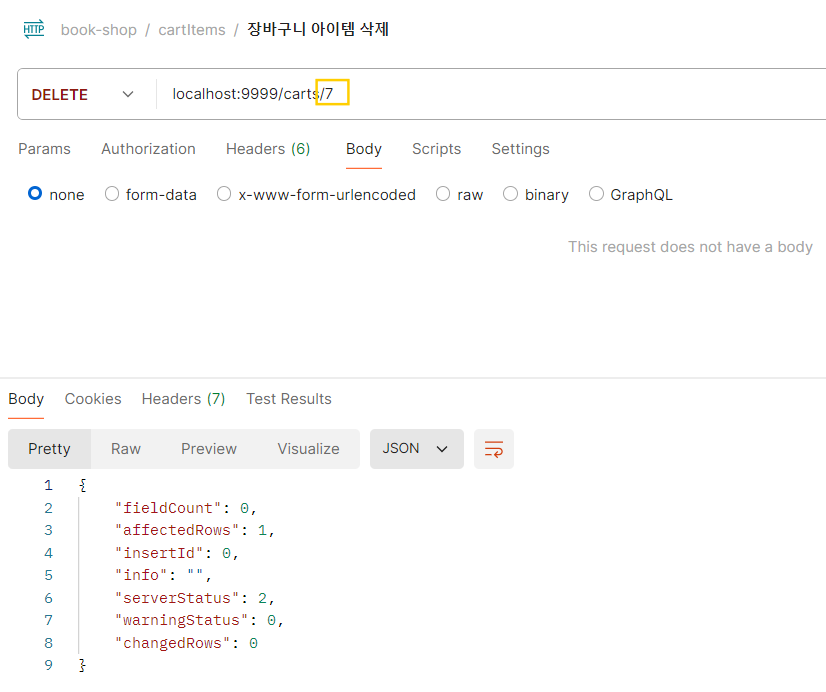Click the "warningStatus" line in response

click(x=199, y=620)
